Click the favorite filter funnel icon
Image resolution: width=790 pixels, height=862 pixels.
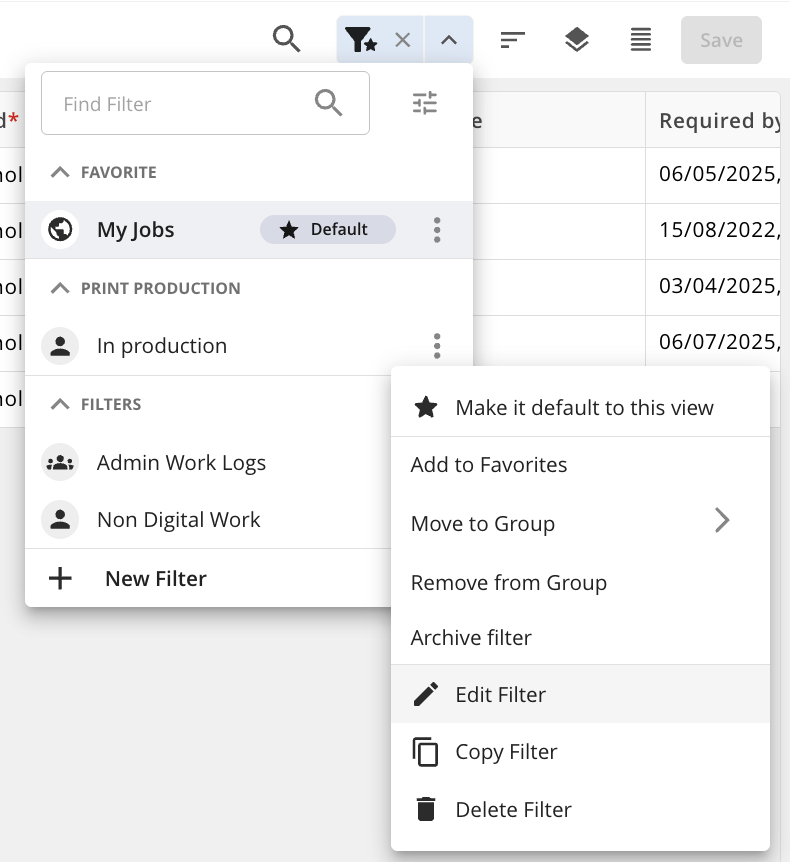point(361,40)
